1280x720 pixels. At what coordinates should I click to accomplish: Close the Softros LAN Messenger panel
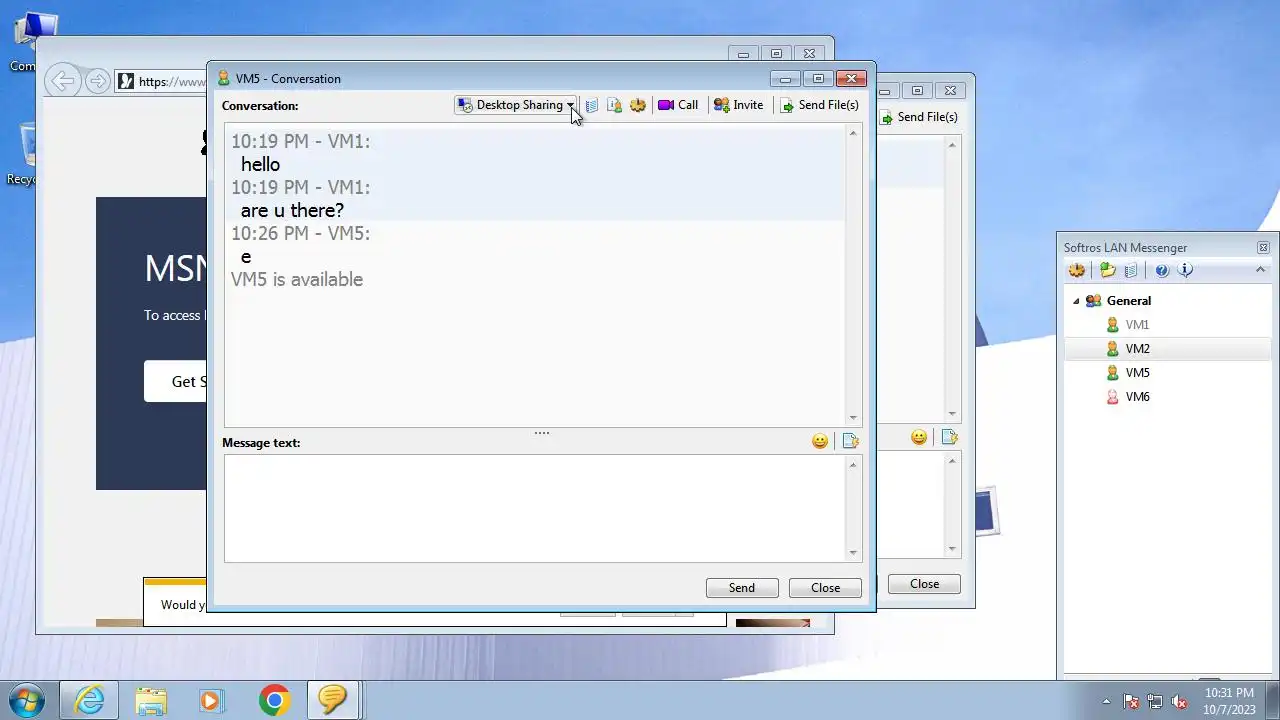(x=1263, y=248)
